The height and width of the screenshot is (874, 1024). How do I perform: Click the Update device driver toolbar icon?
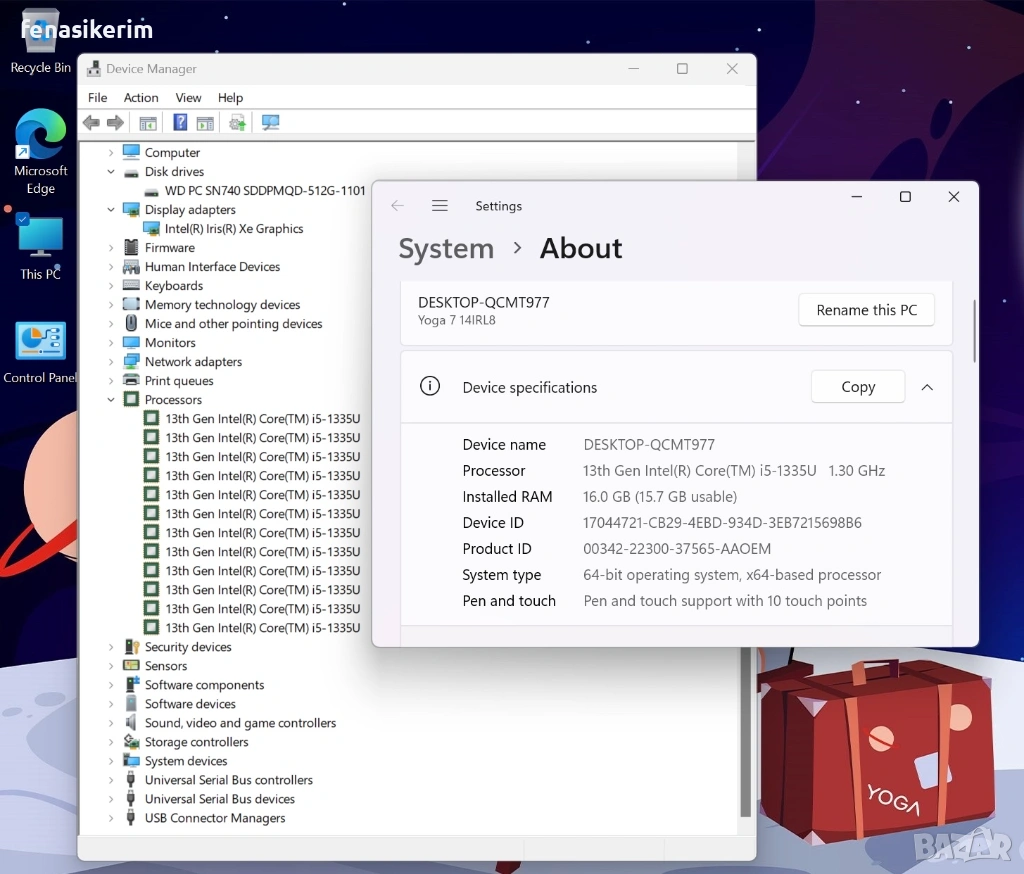tap(237, 123)
